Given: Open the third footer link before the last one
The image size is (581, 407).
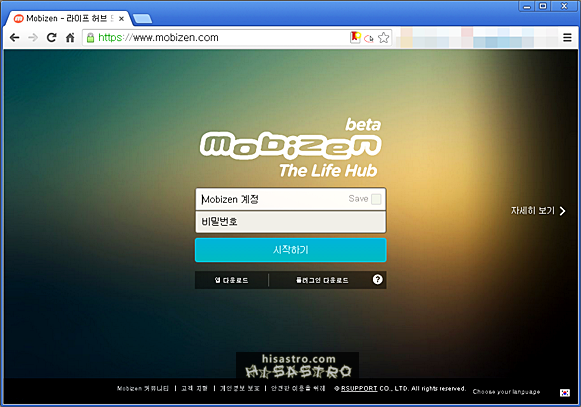Looking at the screenshot, I should click(x=240, y=388).
